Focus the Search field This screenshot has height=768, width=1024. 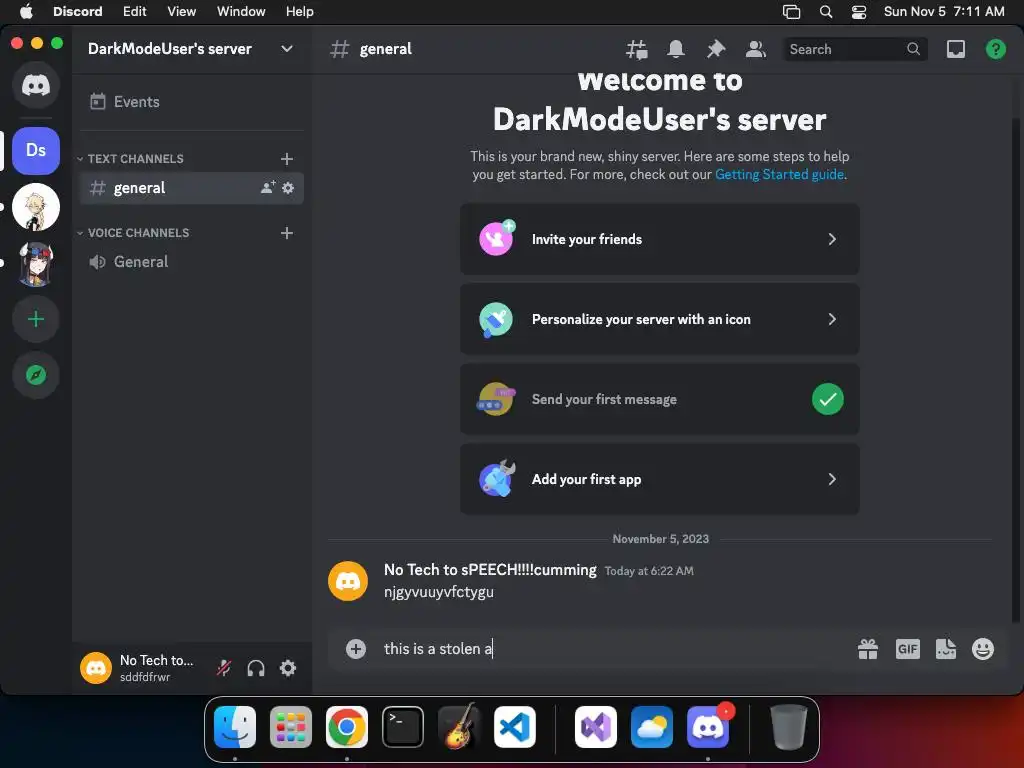pos(854,49)
